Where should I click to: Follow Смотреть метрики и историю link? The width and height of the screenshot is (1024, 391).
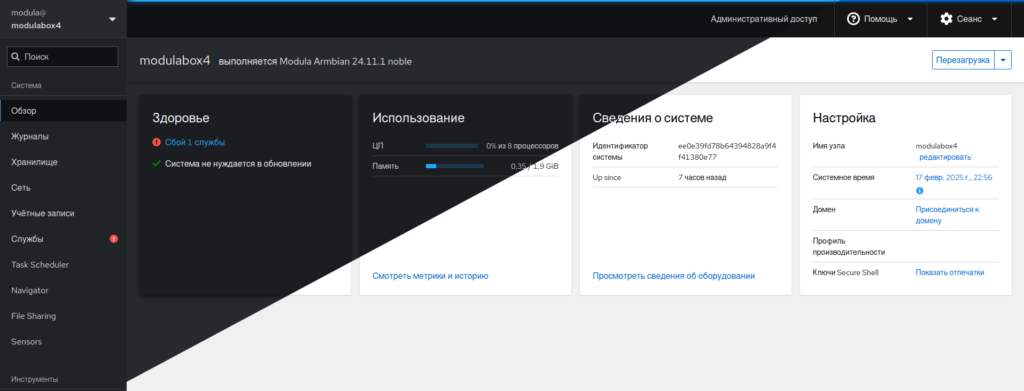click(430, 276)
